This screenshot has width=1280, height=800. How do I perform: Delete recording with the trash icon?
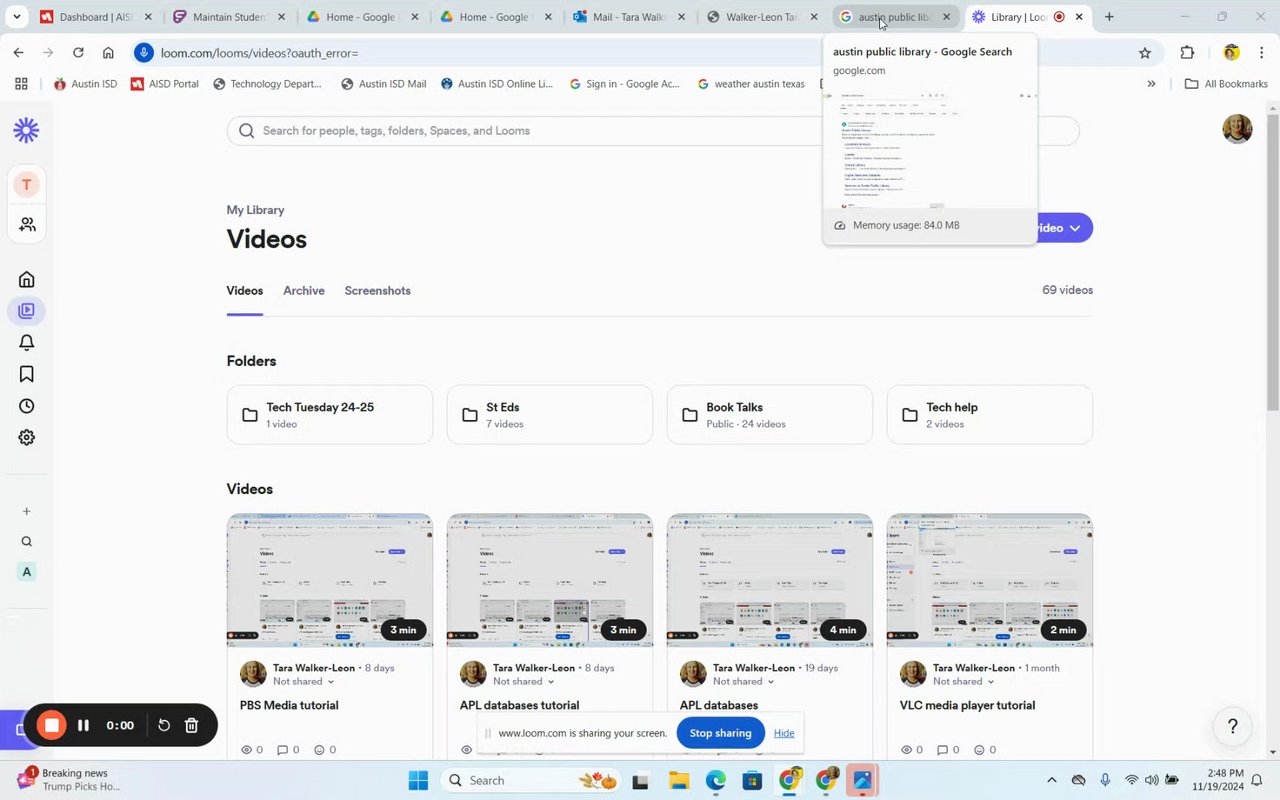192,725
